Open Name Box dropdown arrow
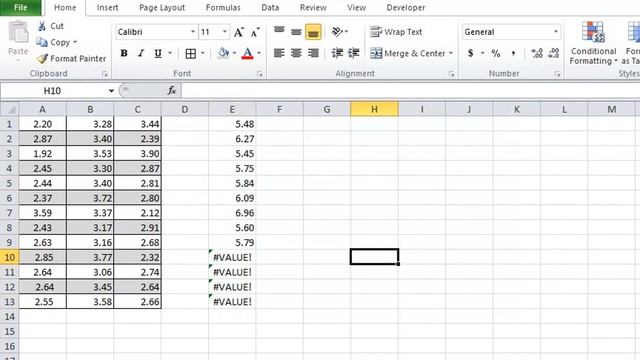Screen dimensions: 640x360 [111, 91]
